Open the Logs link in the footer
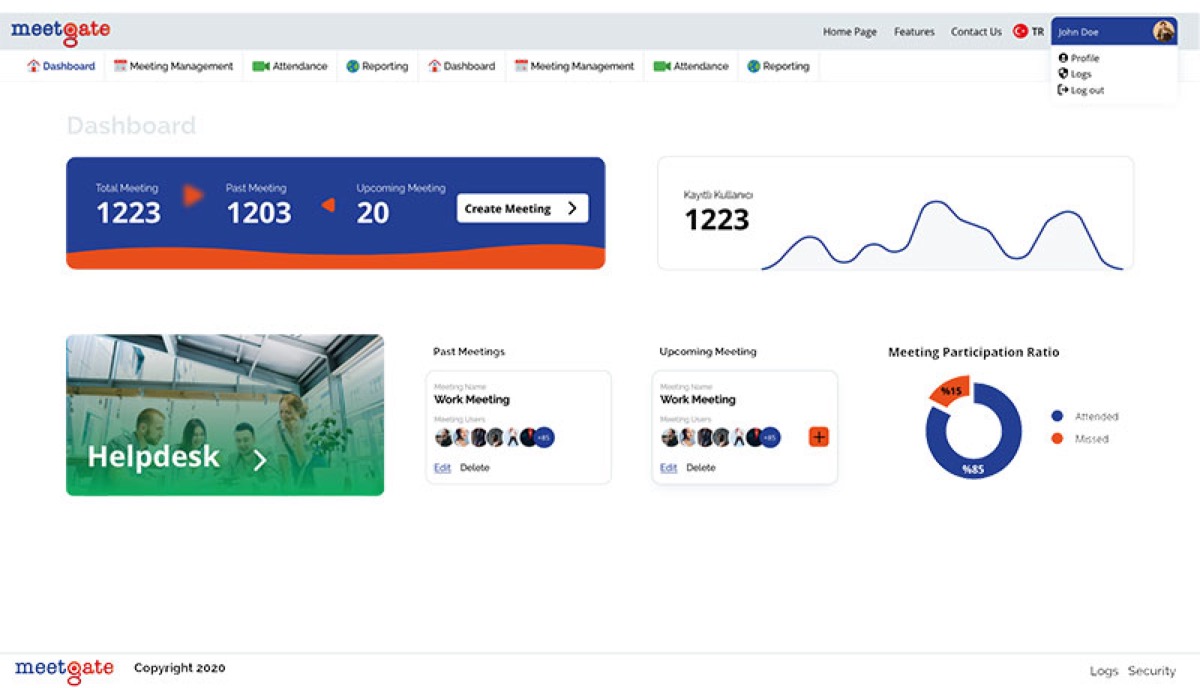 1104,671
